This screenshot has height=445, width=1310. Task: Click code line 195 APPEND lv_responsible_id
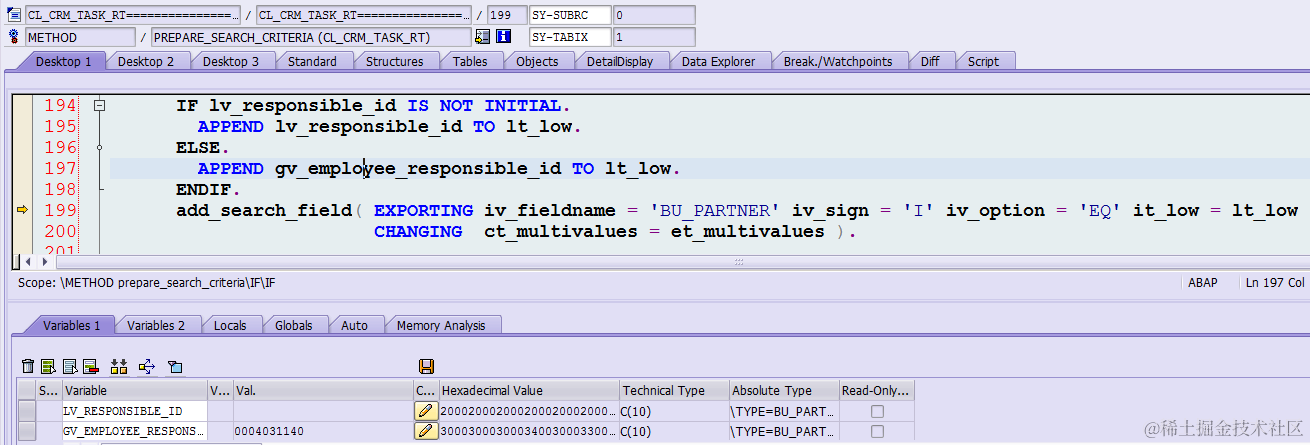point(389,126)
